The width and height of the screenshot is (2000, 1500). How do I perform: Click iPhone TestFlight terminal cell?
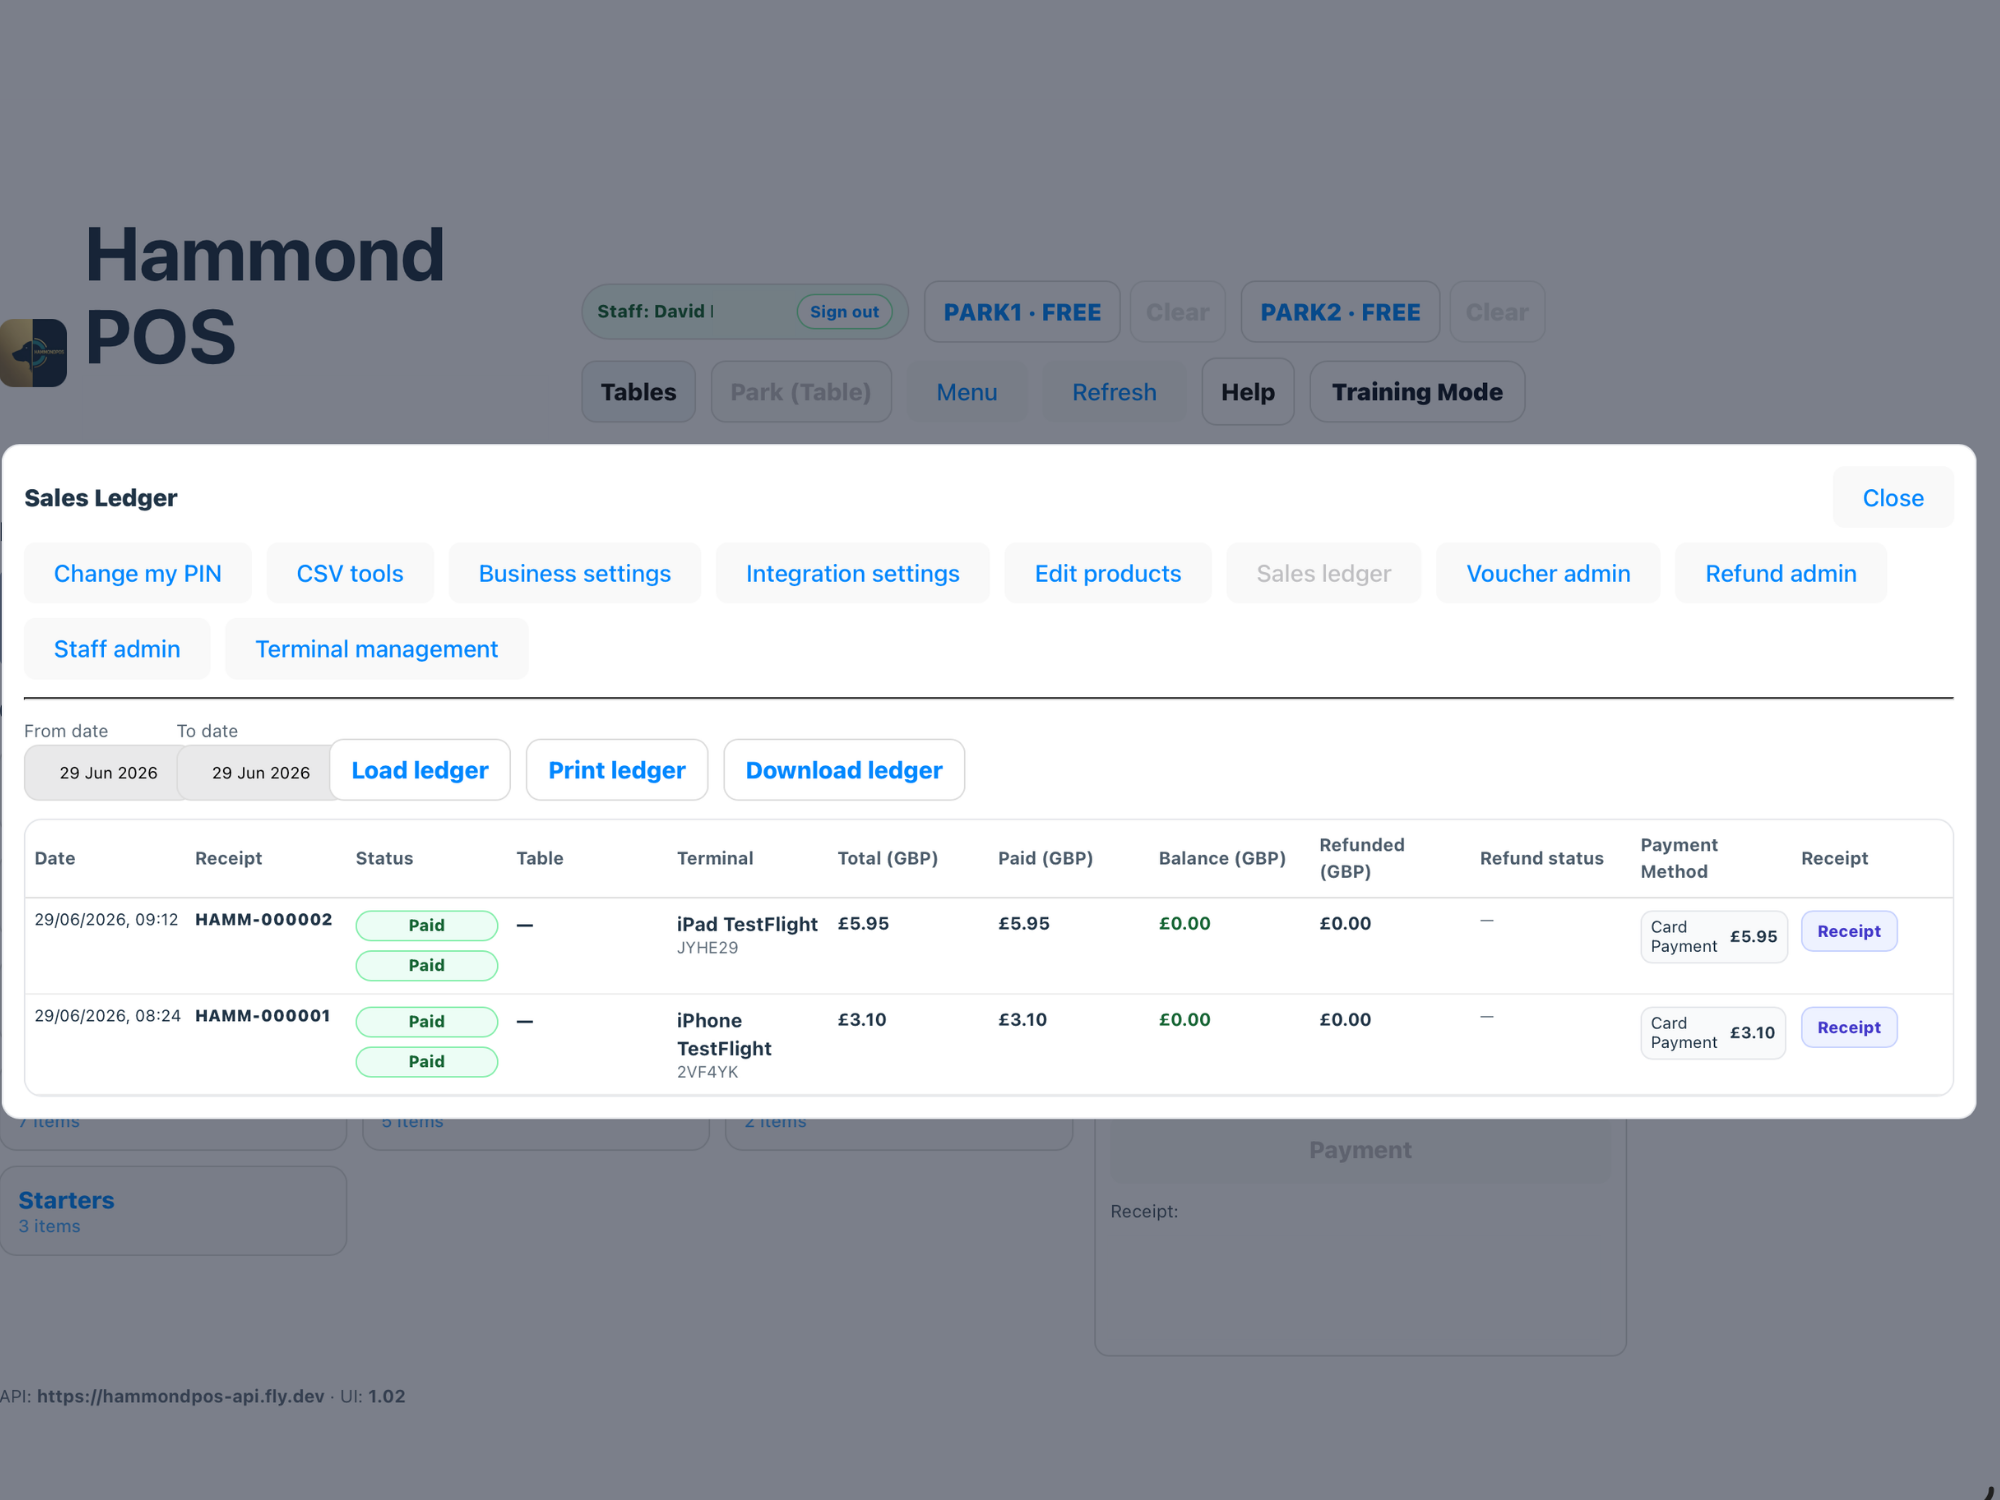(x=725, y=1045)
